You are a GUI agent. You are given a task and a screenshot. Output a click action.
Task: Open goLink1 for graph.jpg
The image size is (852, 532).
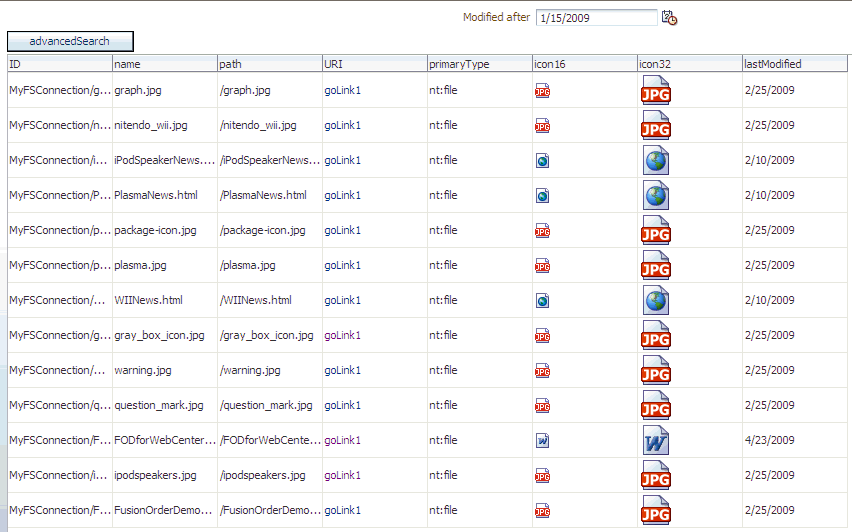tap(342, 90)
